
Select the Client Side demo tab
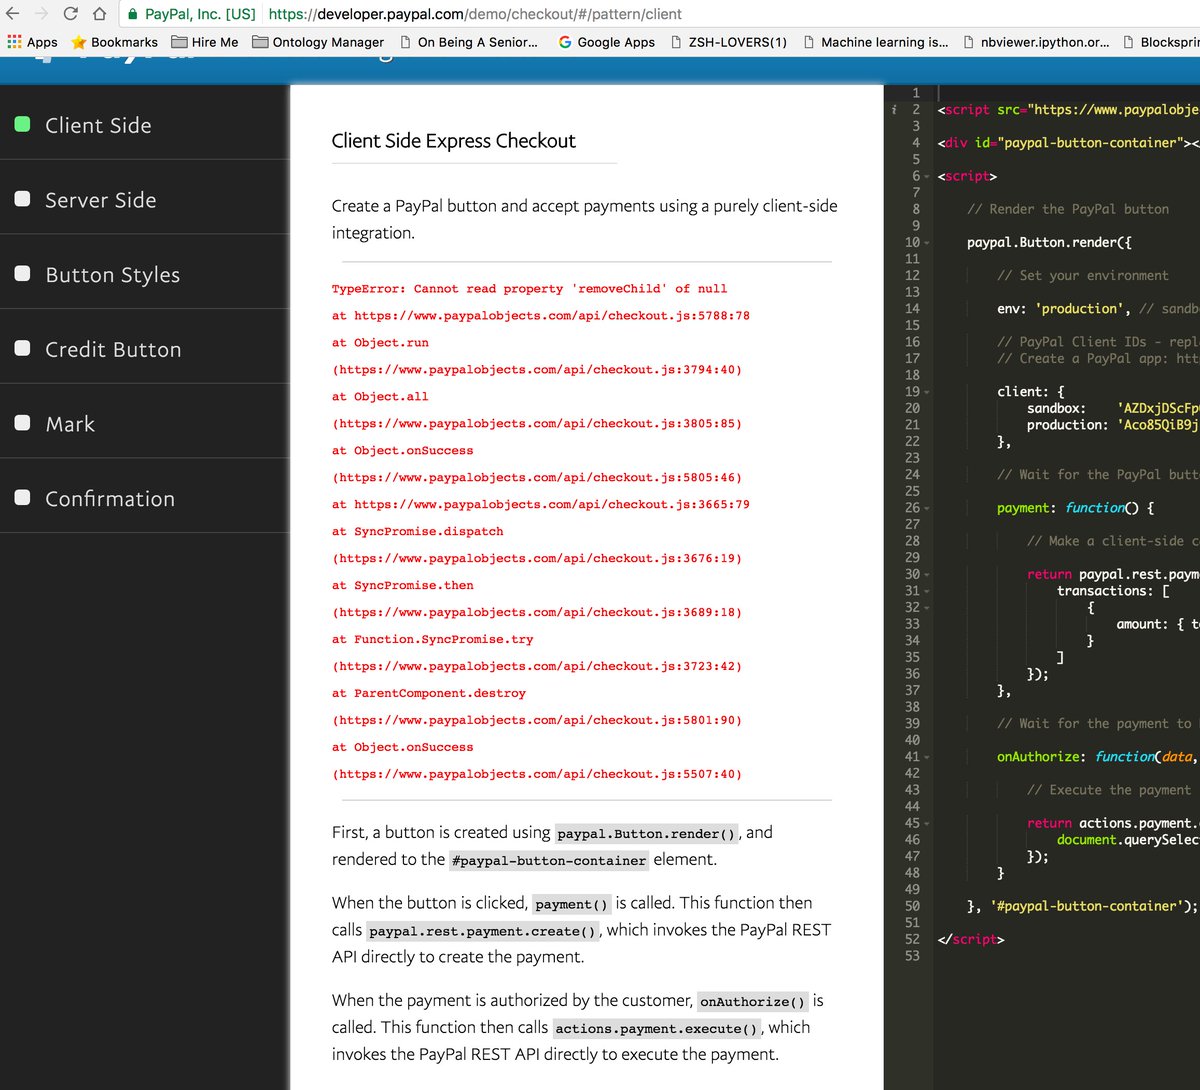(144, 125)
